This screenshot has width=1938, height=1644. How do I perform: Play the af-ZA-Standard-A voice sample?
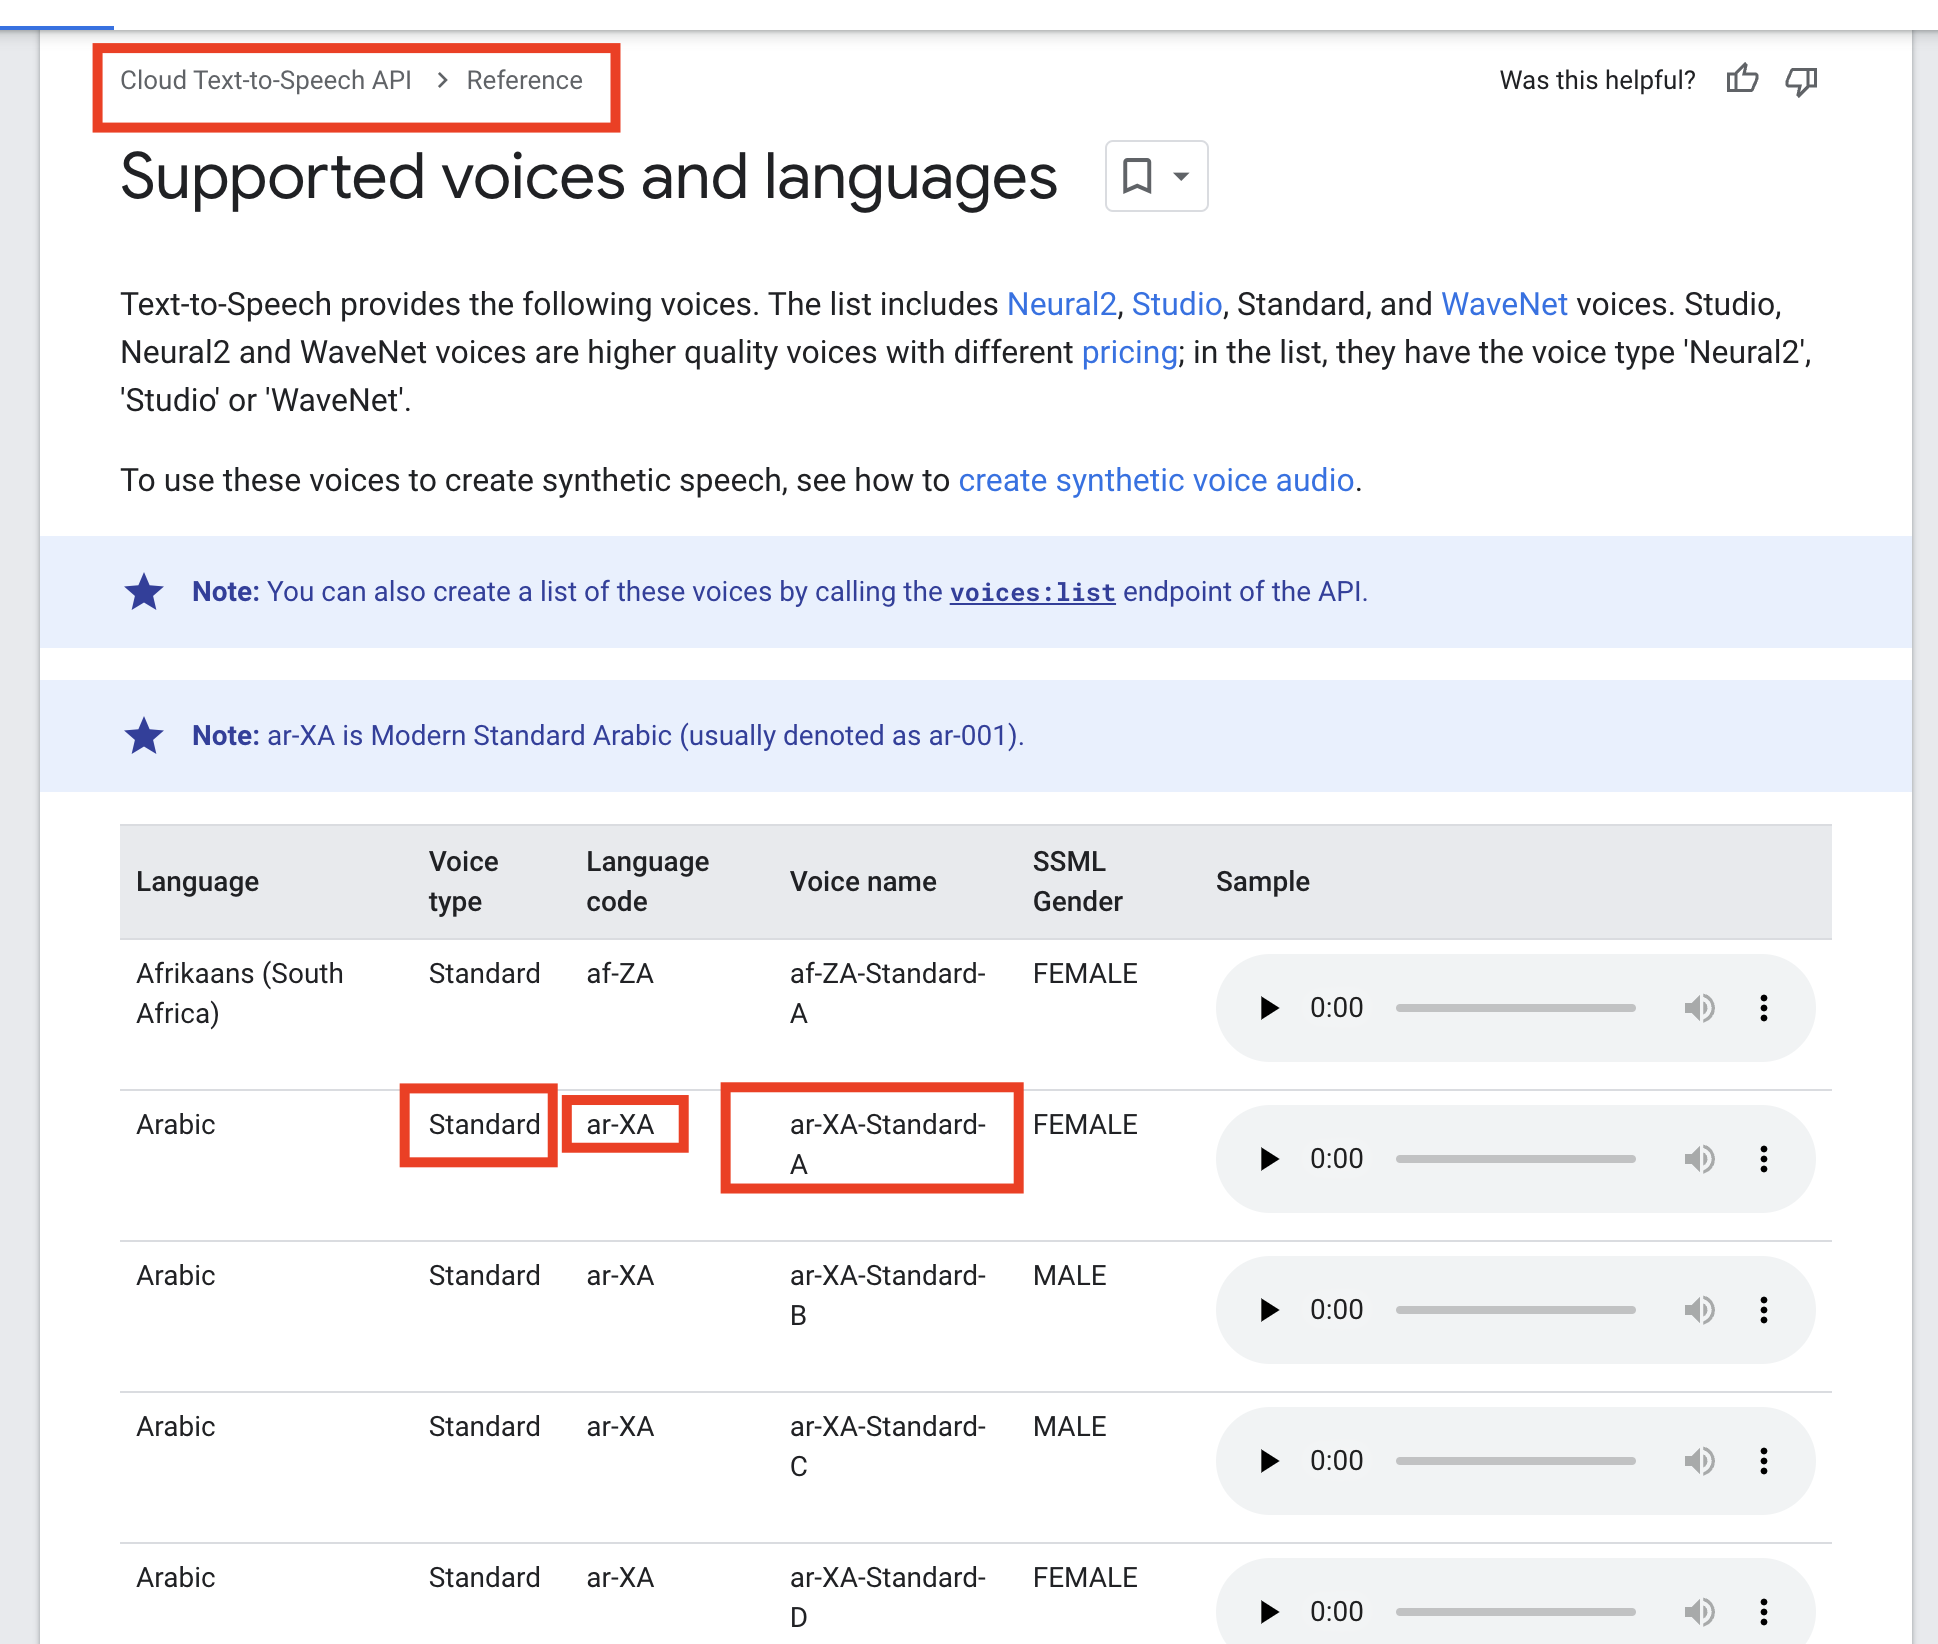[x=1269, y=1008]
